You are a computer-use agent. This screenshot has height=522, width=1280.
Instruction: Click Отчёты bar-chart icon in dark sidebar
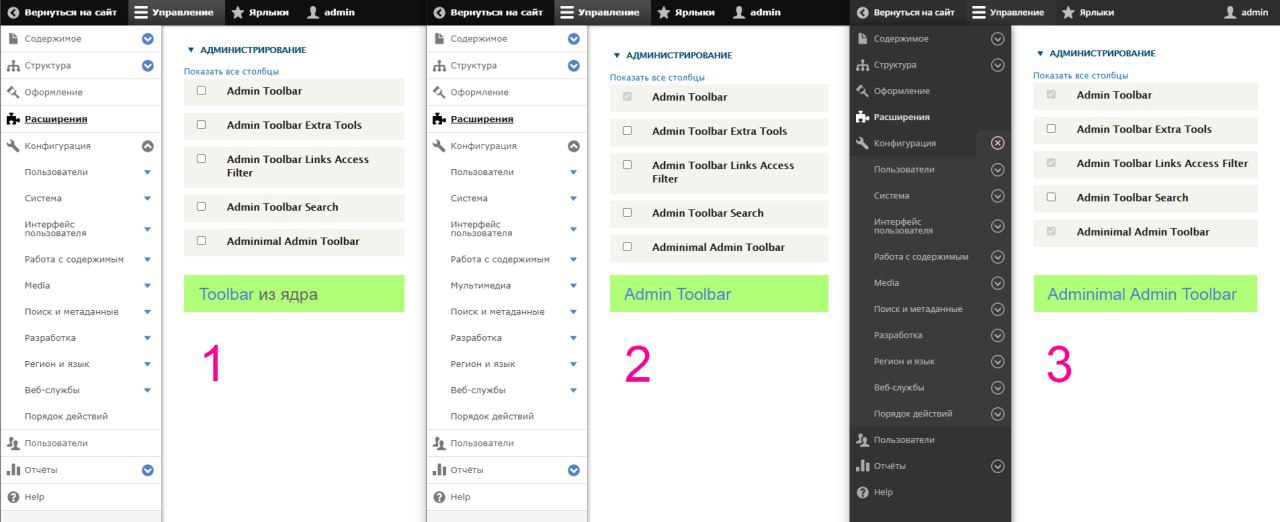click(x=862, y=466)
